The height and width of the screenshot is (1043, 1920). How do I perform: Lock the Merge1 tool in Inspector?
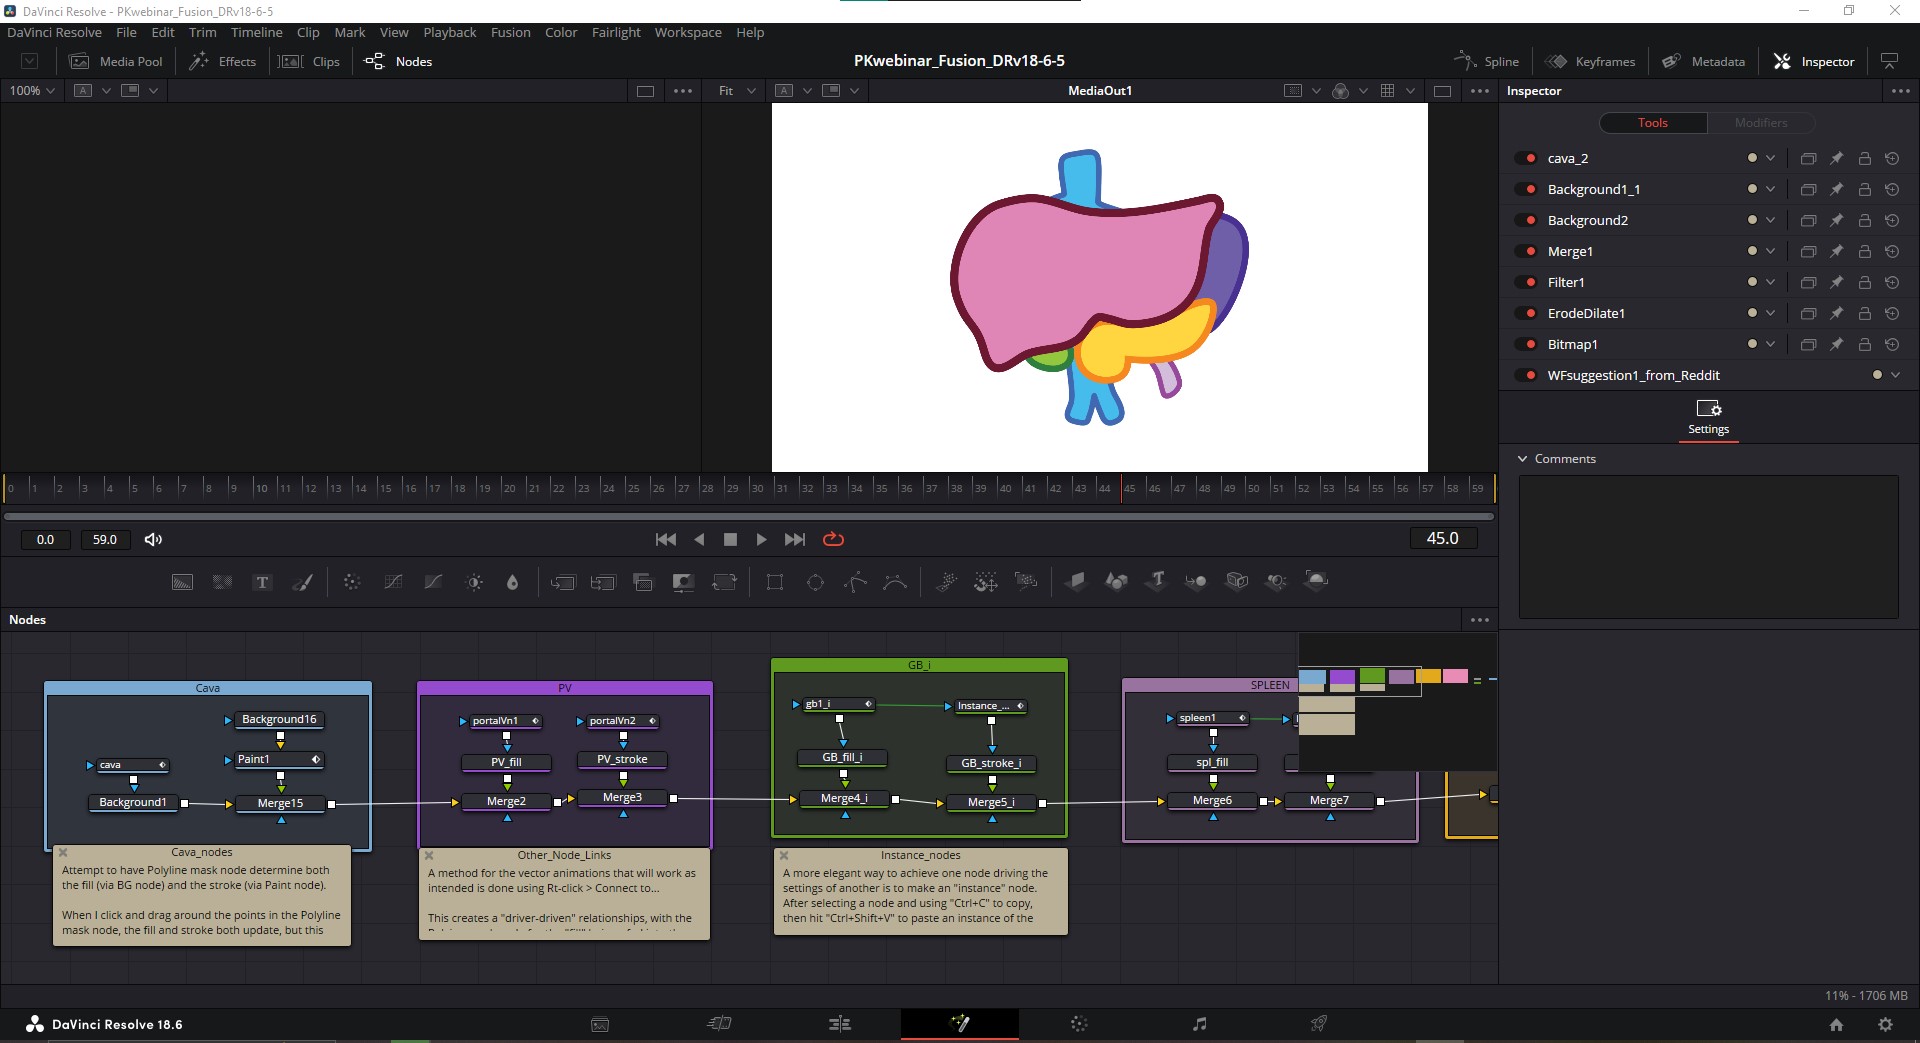[1864, 251]
